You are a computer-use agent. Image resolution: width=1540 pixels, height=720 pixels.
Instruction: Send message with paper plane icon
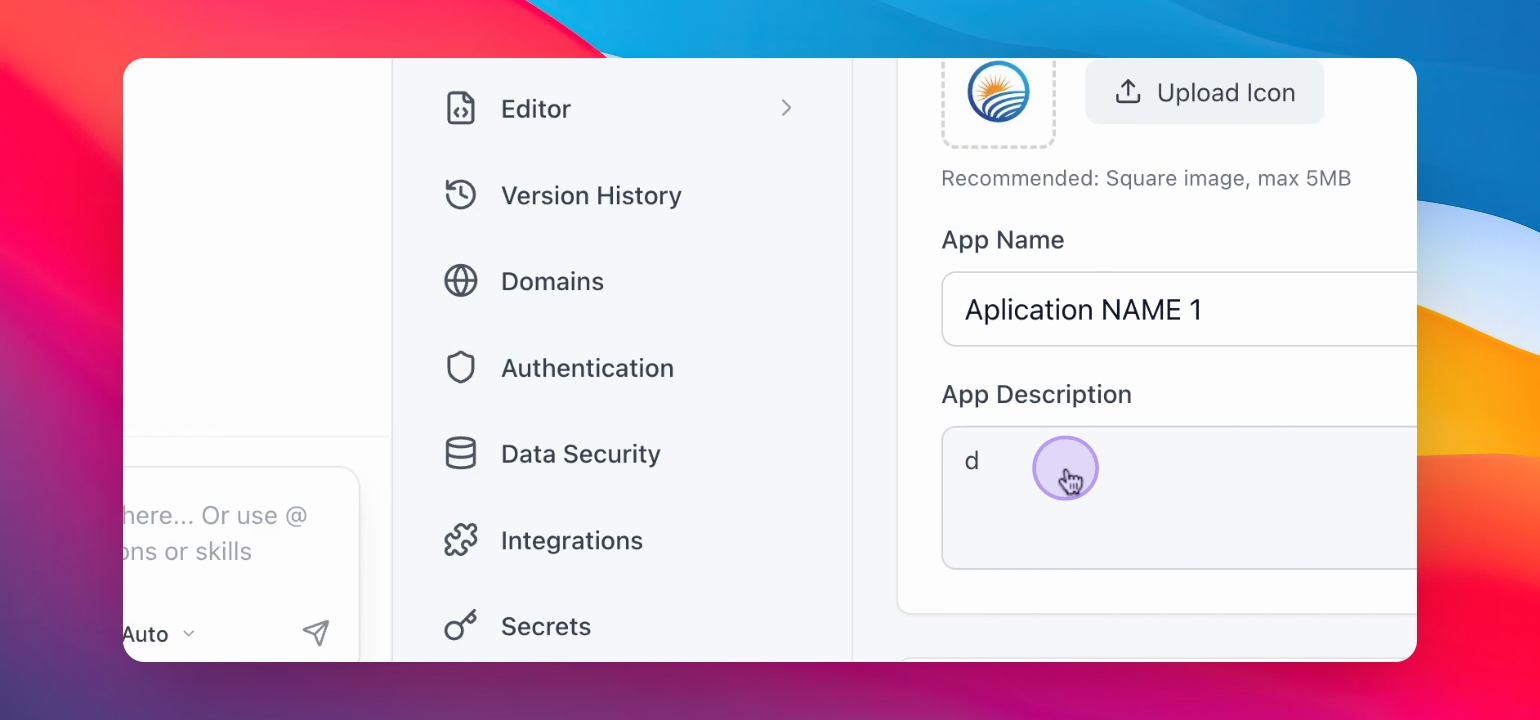click(316, 632)
